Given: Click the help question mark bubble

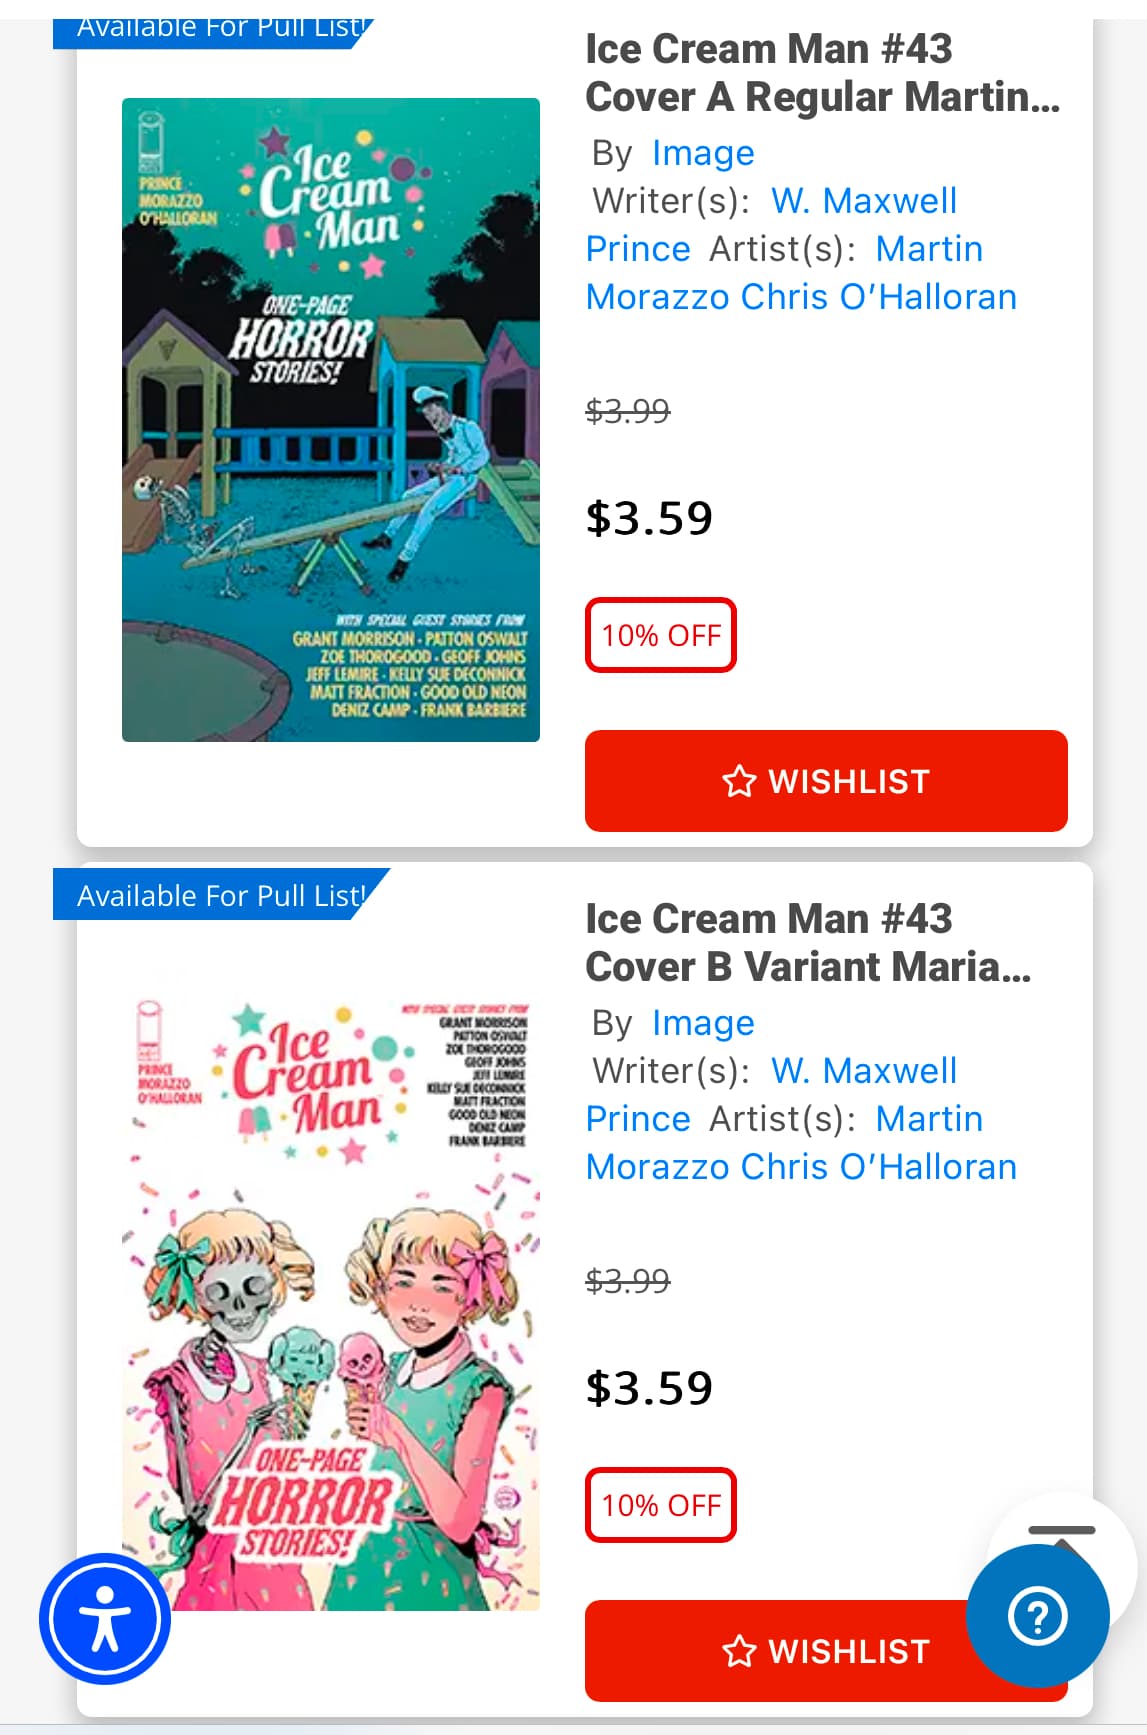Looking at the screenshot, I should click(x=1038, y=1616).
